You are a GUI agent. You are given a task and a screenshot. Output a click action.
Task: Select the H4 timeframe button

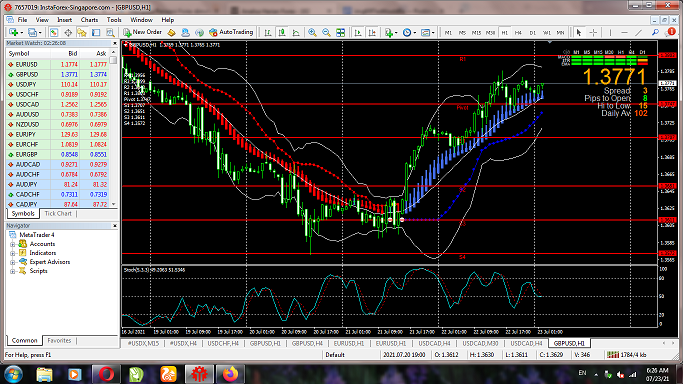pyautogui.click(x=518, y=33)
